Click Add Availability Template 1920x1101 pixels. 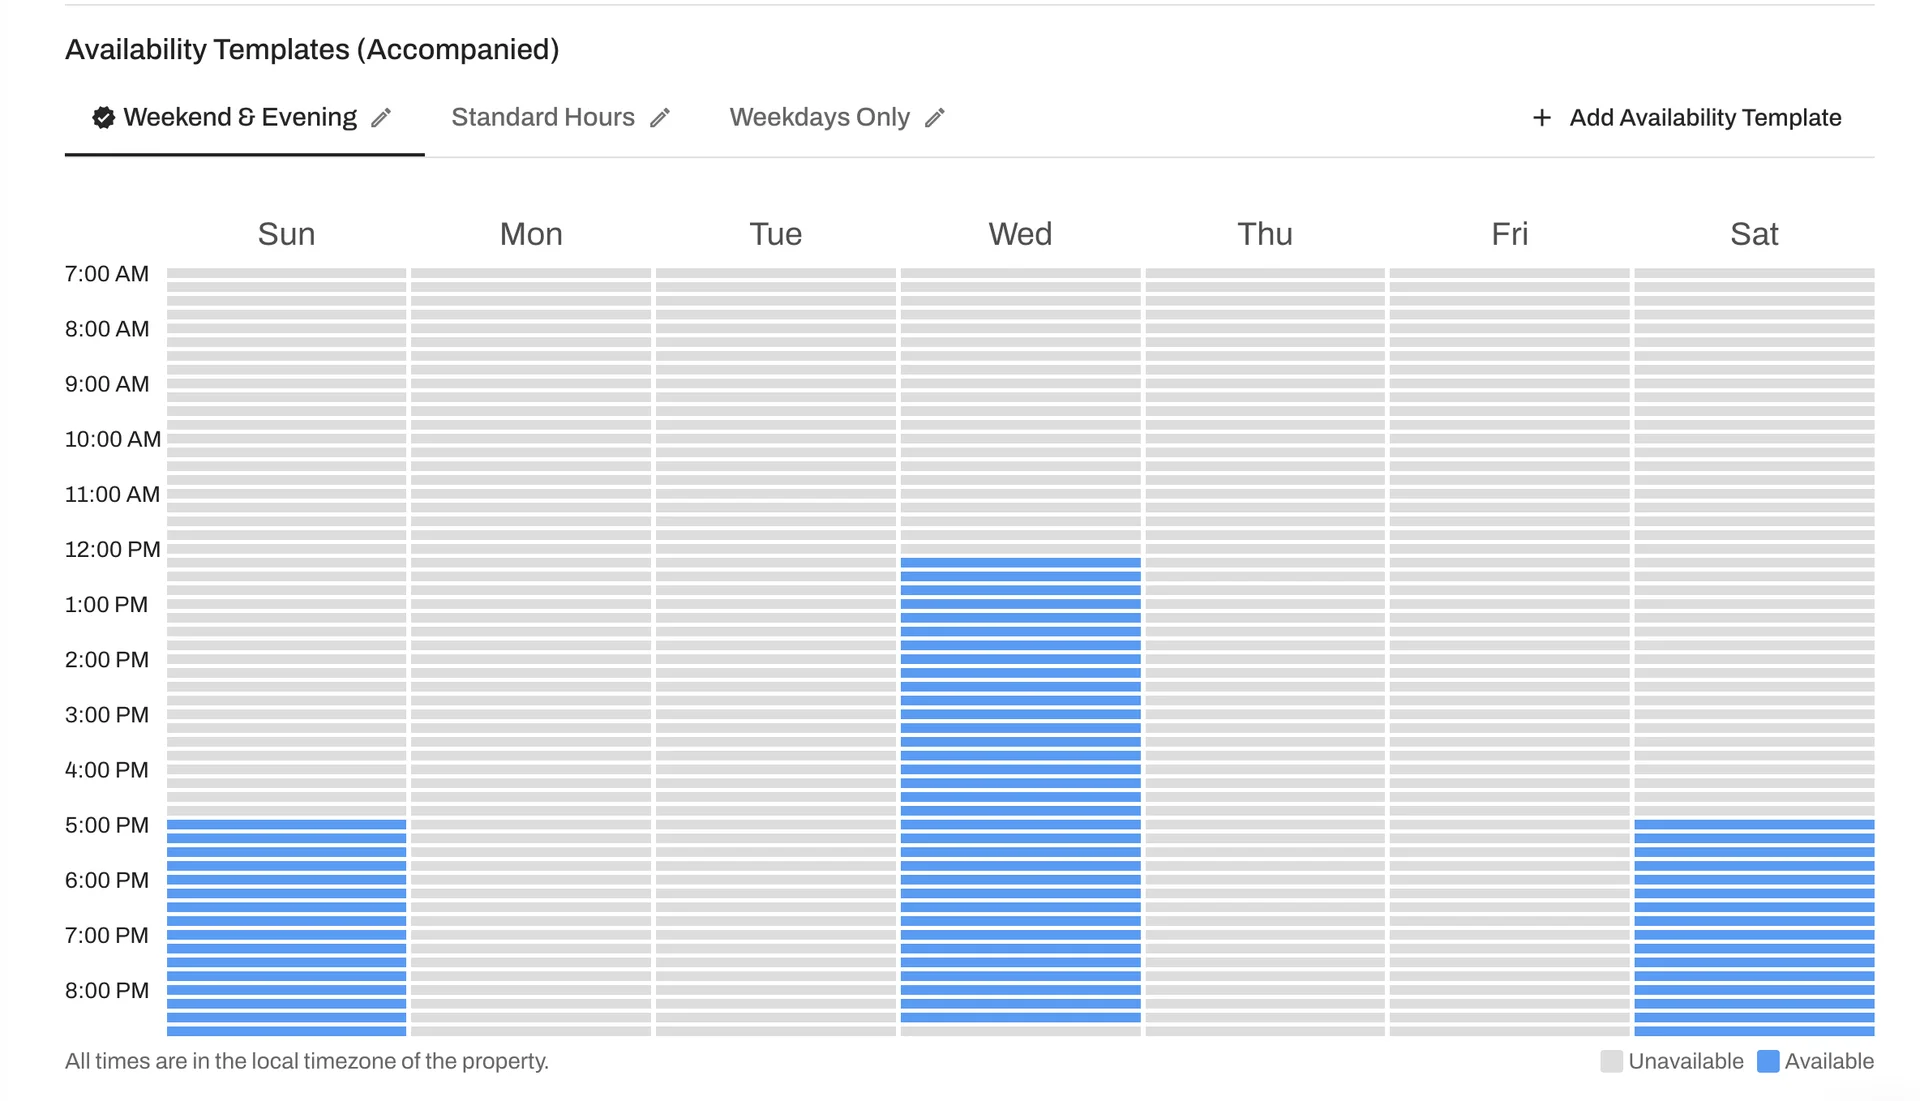pyautogui.click(x=1704, y=117)
